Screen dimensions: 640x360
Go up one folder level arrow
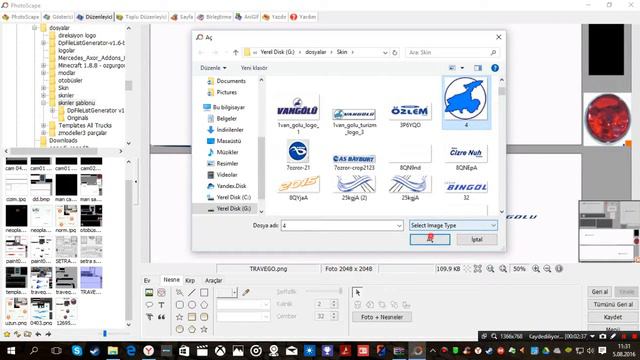coord(236,52)
